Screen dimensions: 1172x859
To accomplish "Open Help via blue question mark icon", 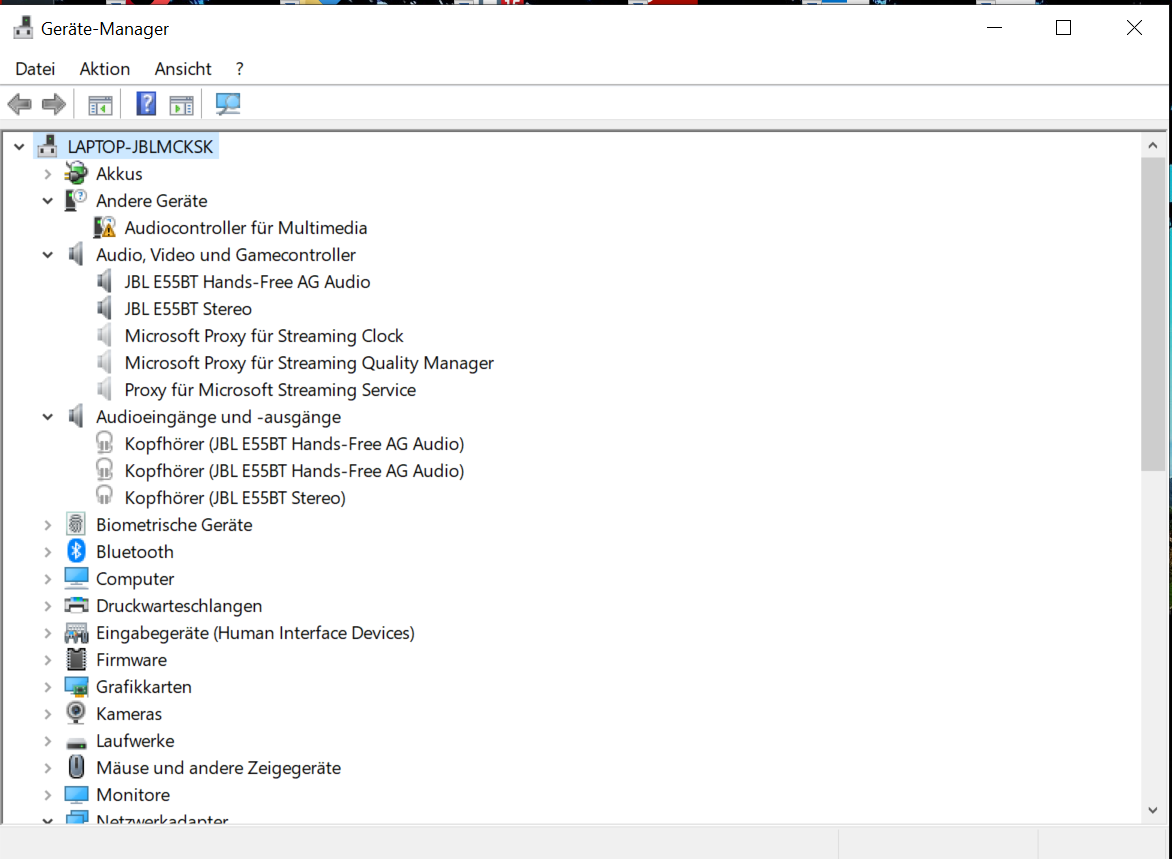I will 146,104.
